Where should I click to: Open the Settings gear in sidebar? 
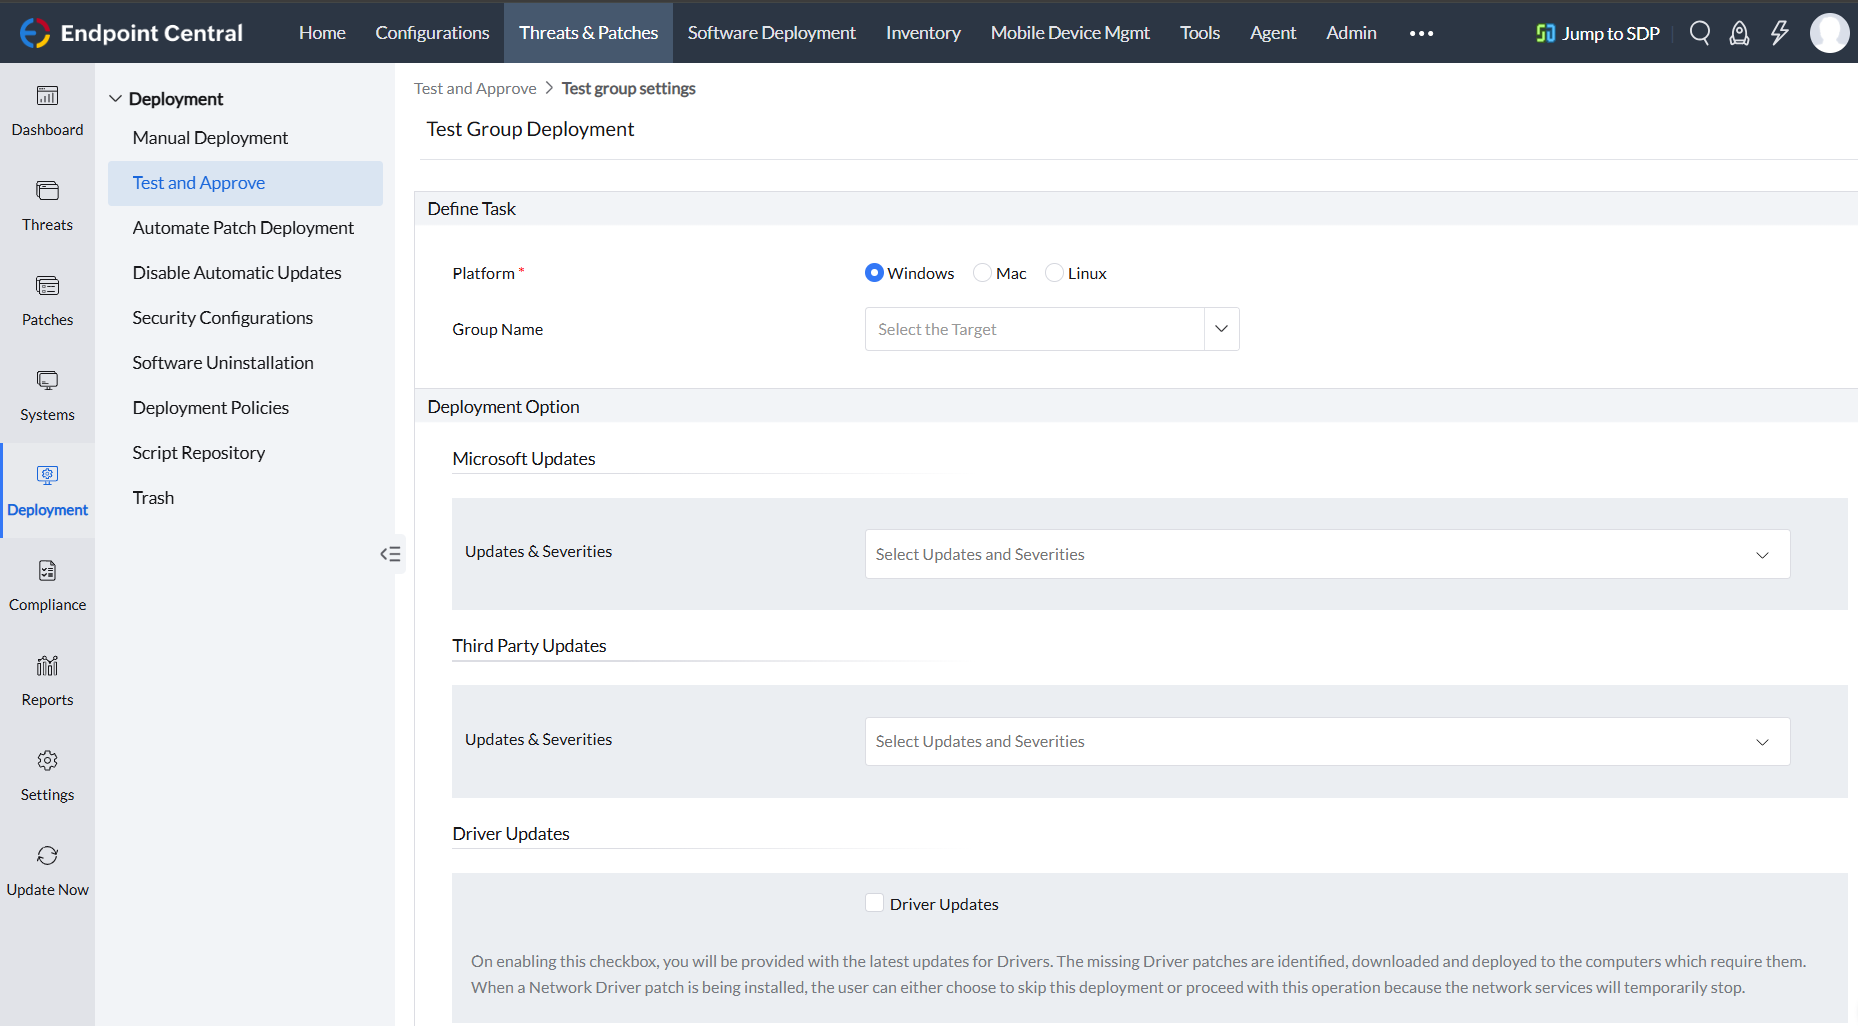pos(47,761)
